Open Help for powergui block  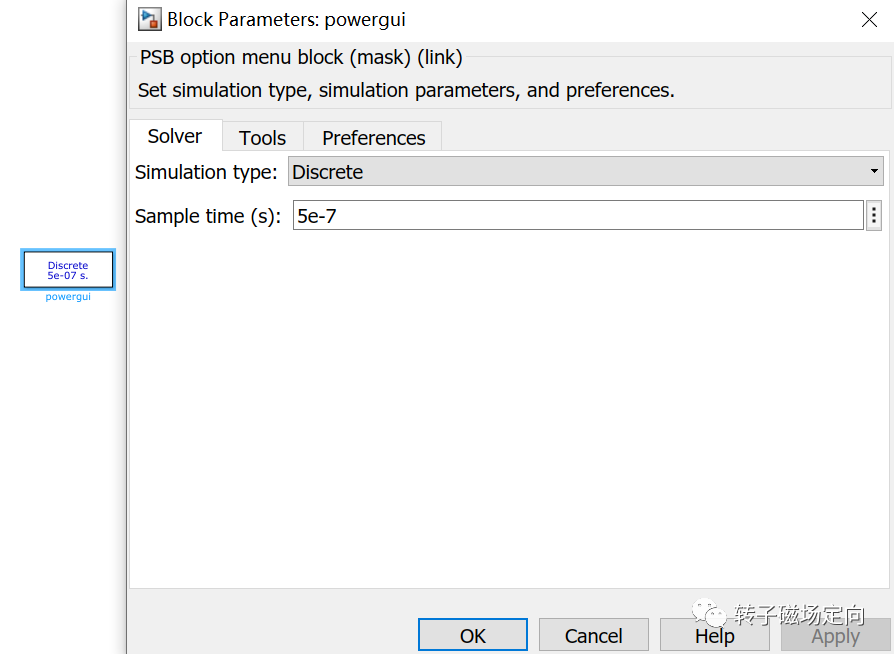click(x=714, y=635)
